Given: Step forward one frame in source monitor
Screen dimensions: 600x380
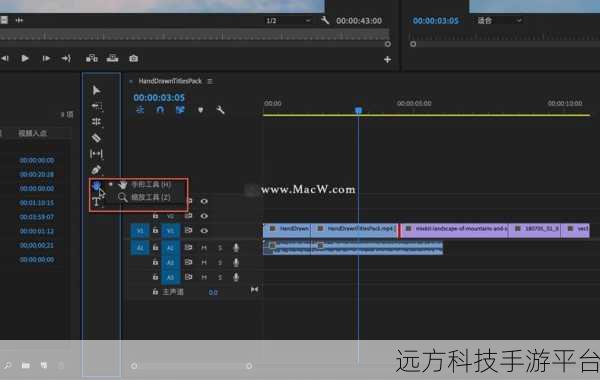Looking at the screenshot, I should coord(46,58).
